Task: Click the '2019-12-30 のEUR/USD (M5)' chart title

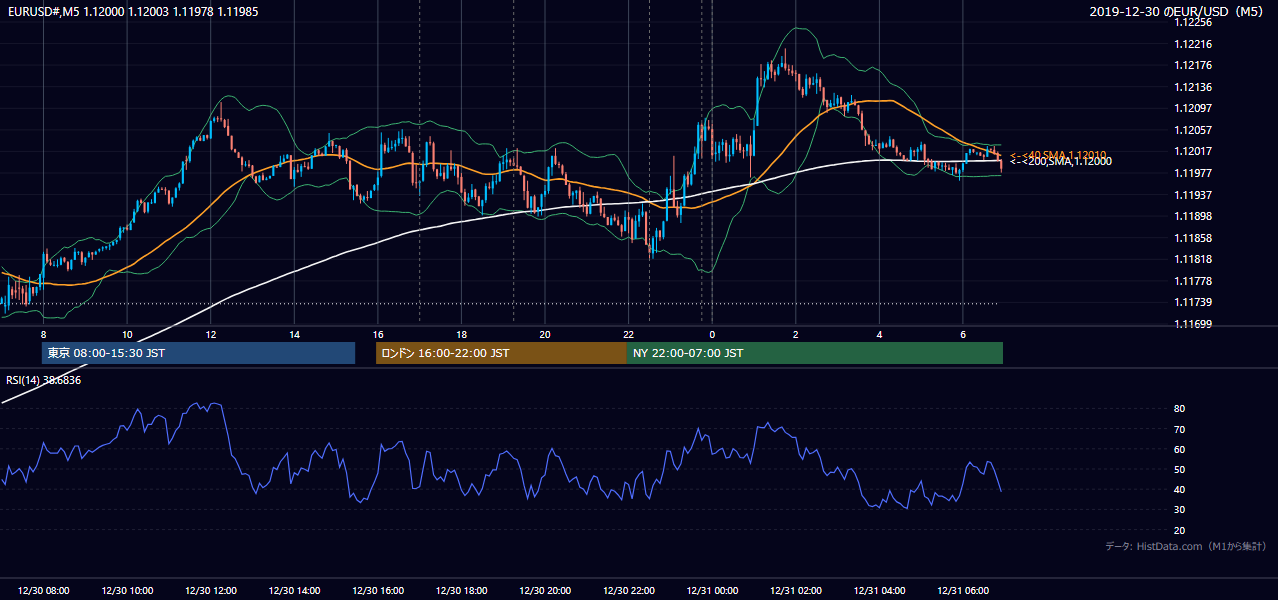Action: [x=1178, y=11]
